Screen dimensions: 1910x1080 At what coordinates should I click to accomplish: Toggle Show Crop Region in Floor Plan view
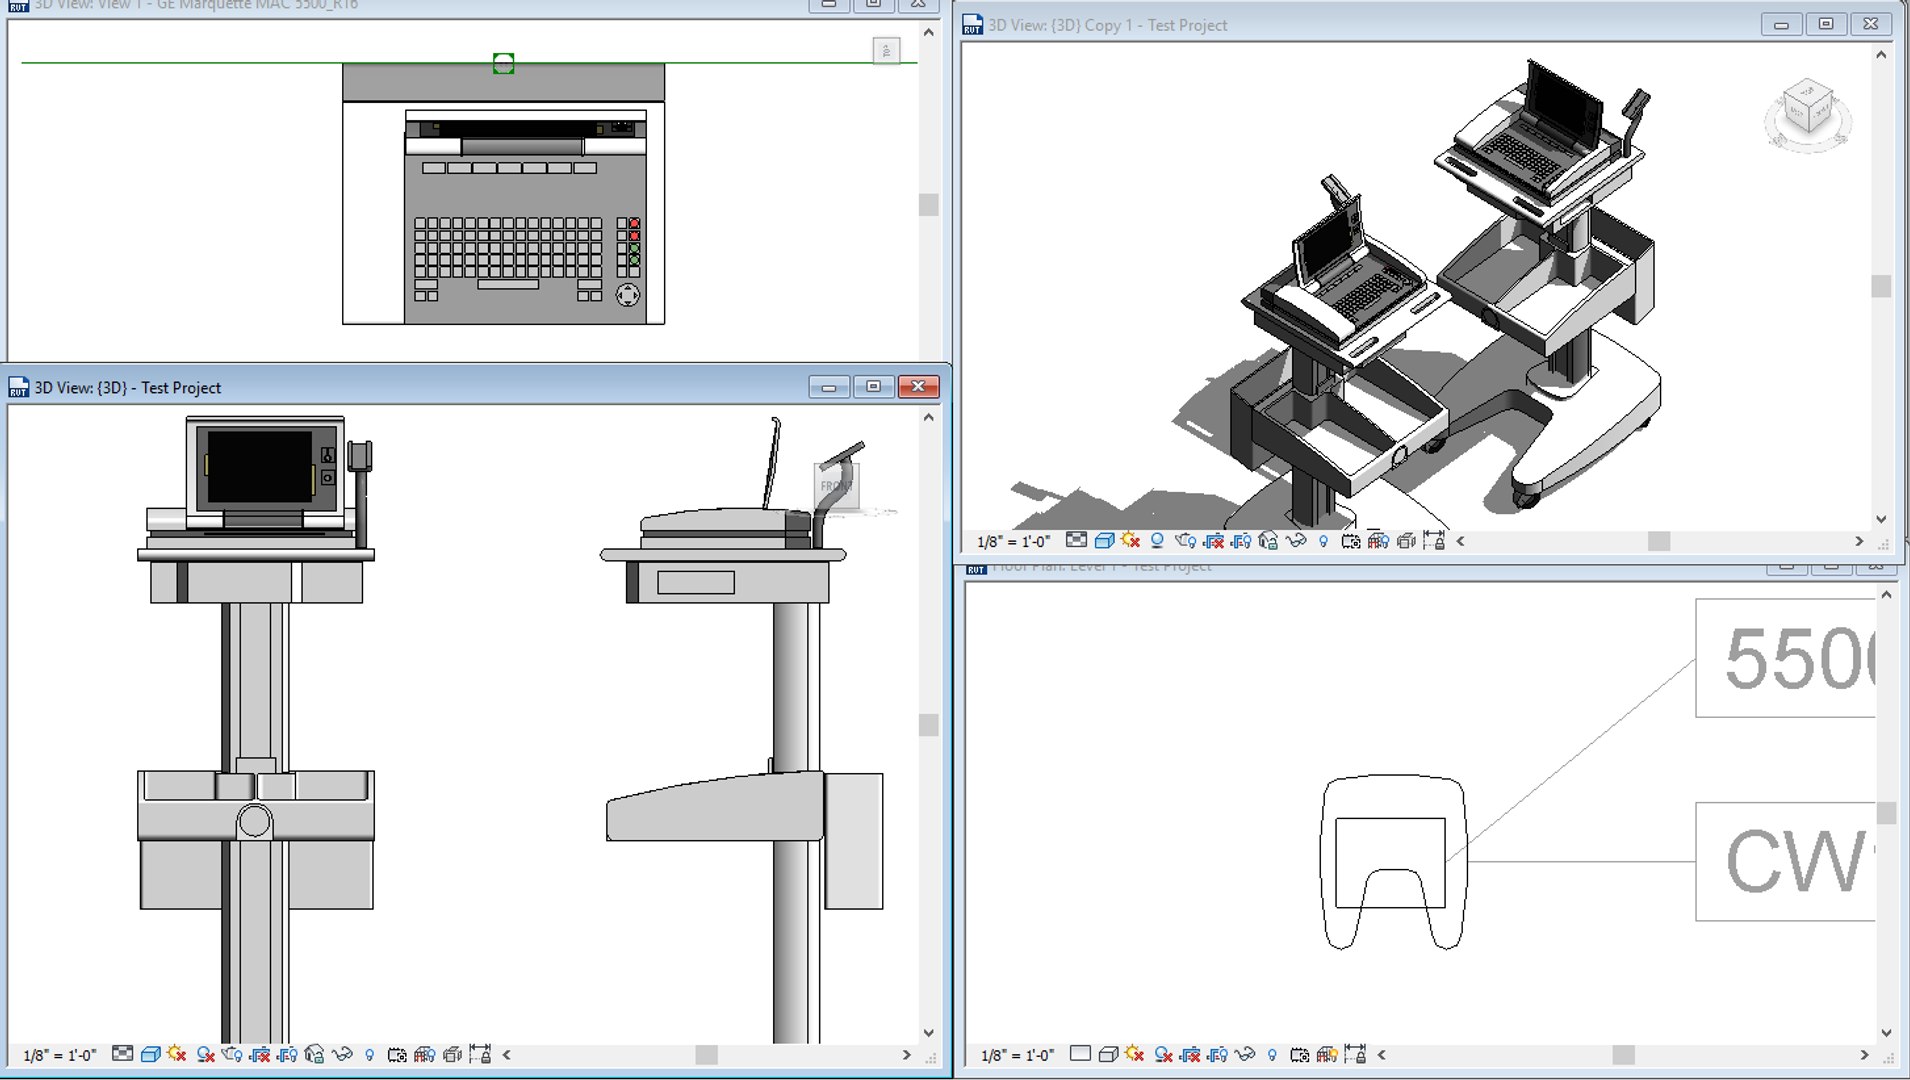1217,1054
